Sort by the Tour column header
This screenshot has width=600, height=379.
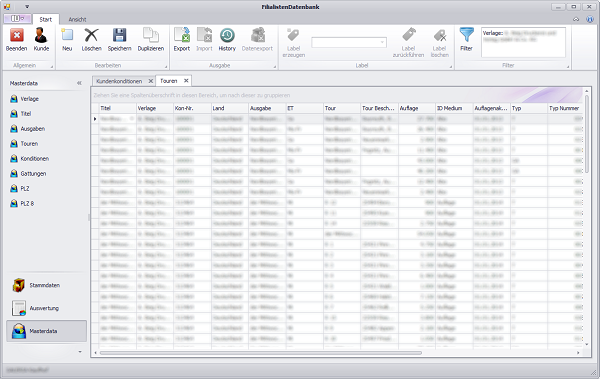[342, 108]
